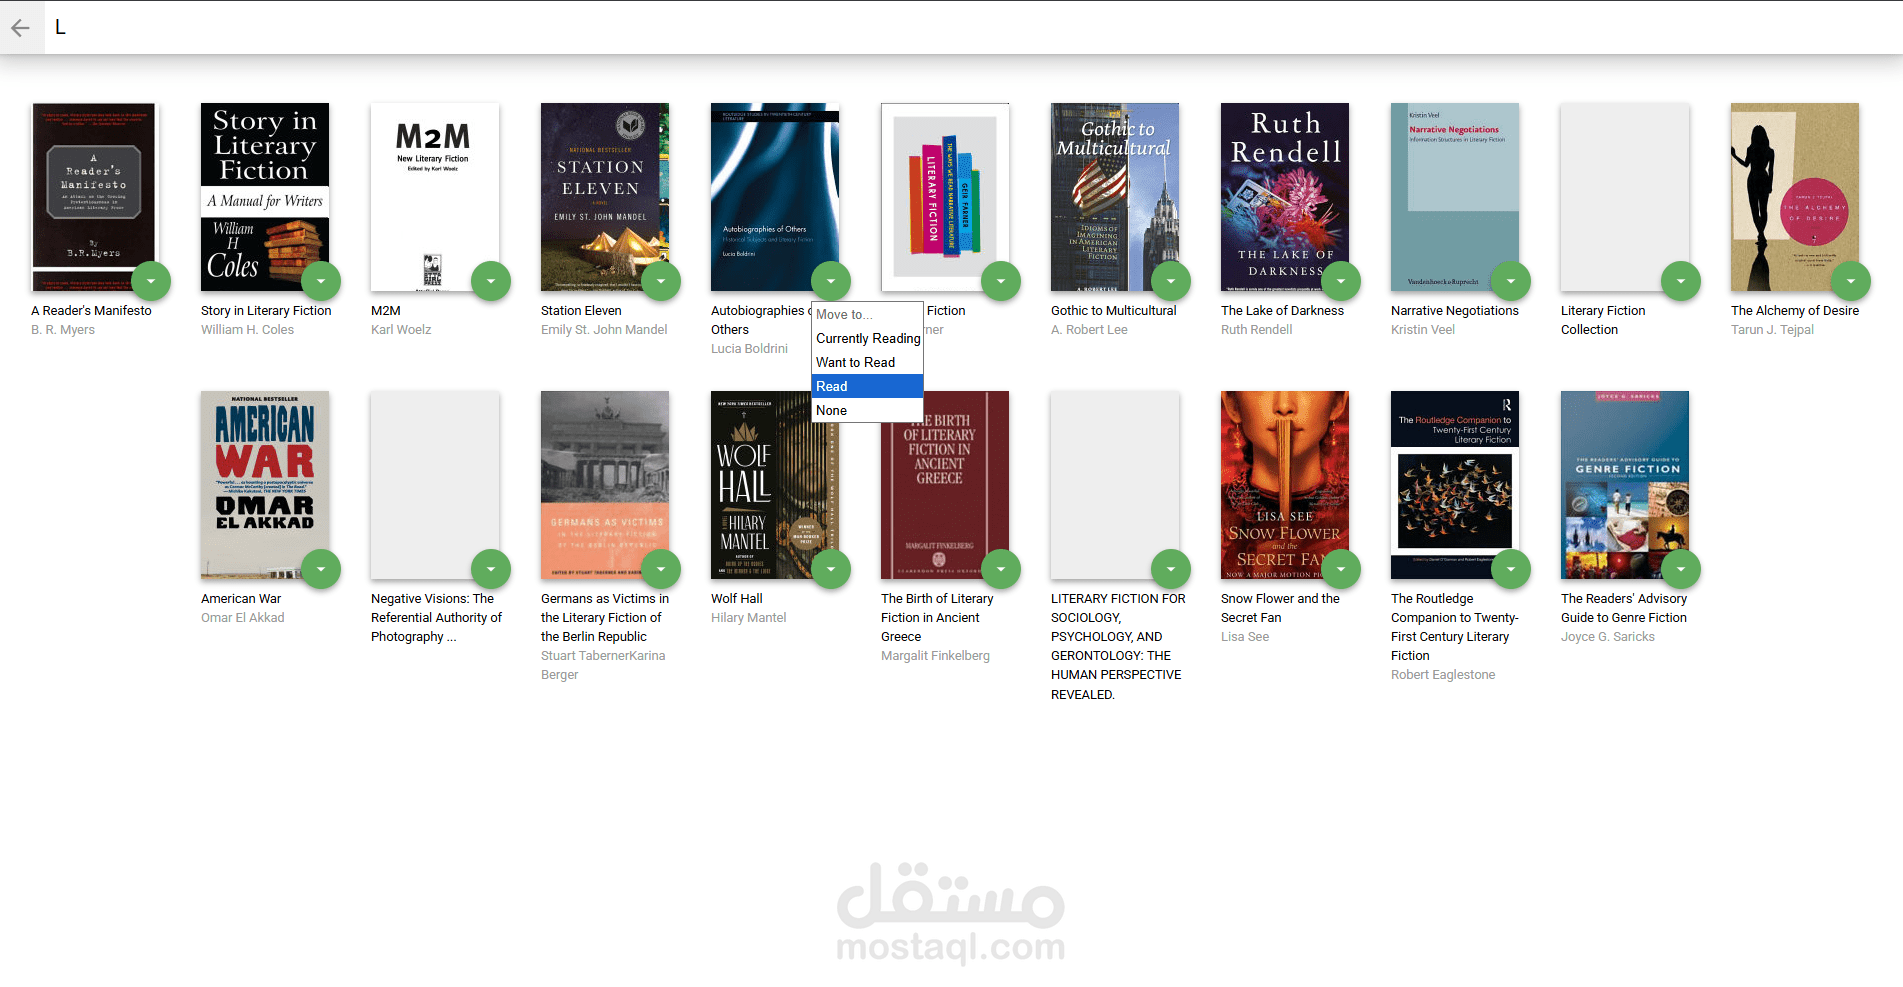Focus the search field containing 'L'
This screenshot has width=1903, height=987.
click(973, 28)
